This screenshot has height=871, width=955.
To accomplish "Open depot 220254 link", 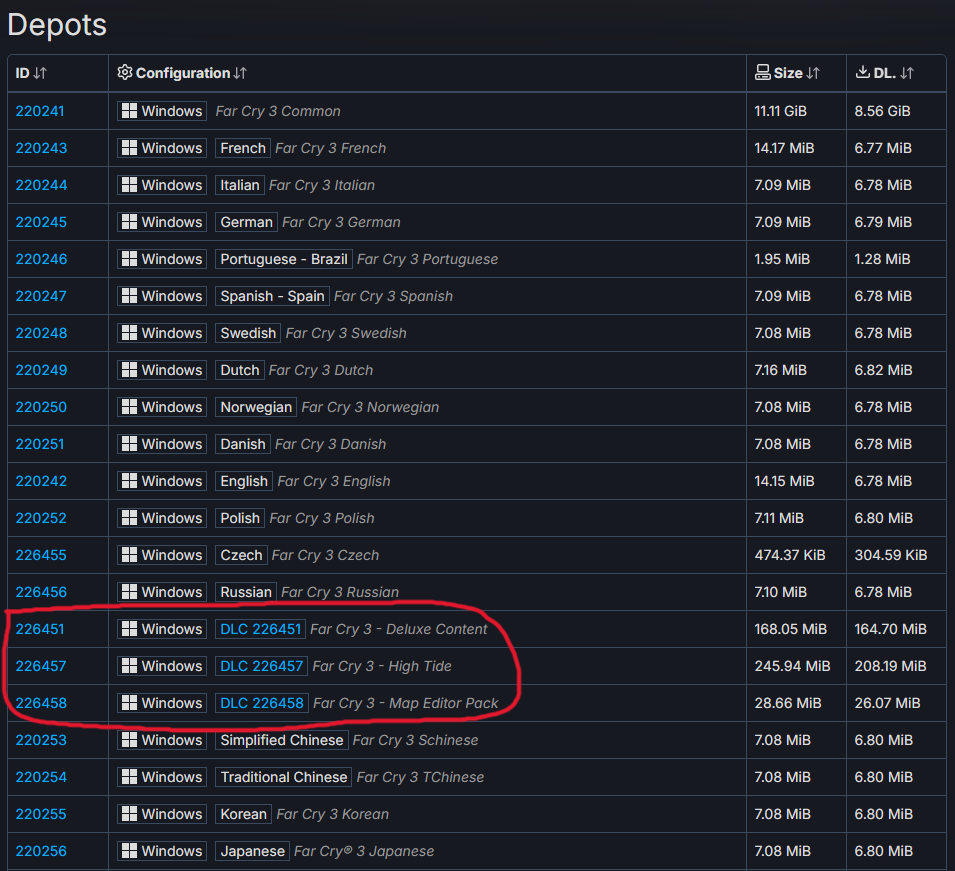I will coord(41,777).
